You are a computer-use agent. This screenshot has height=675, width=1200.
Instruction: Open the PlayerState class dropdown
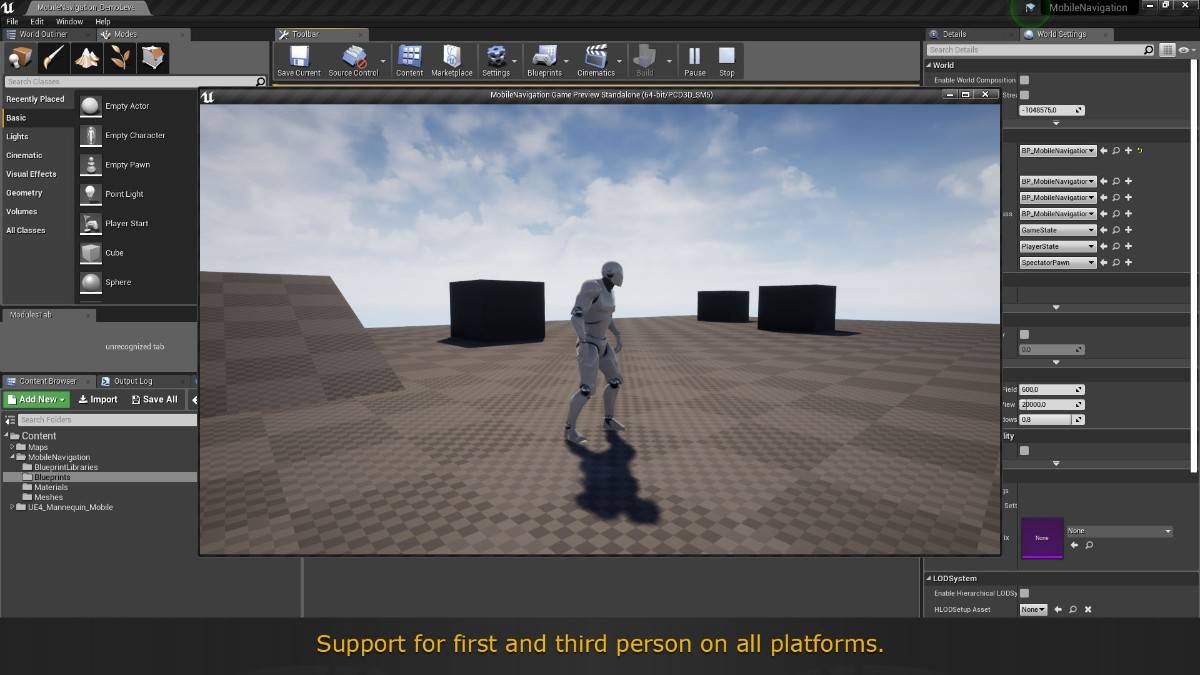[x=1057, y=246]
